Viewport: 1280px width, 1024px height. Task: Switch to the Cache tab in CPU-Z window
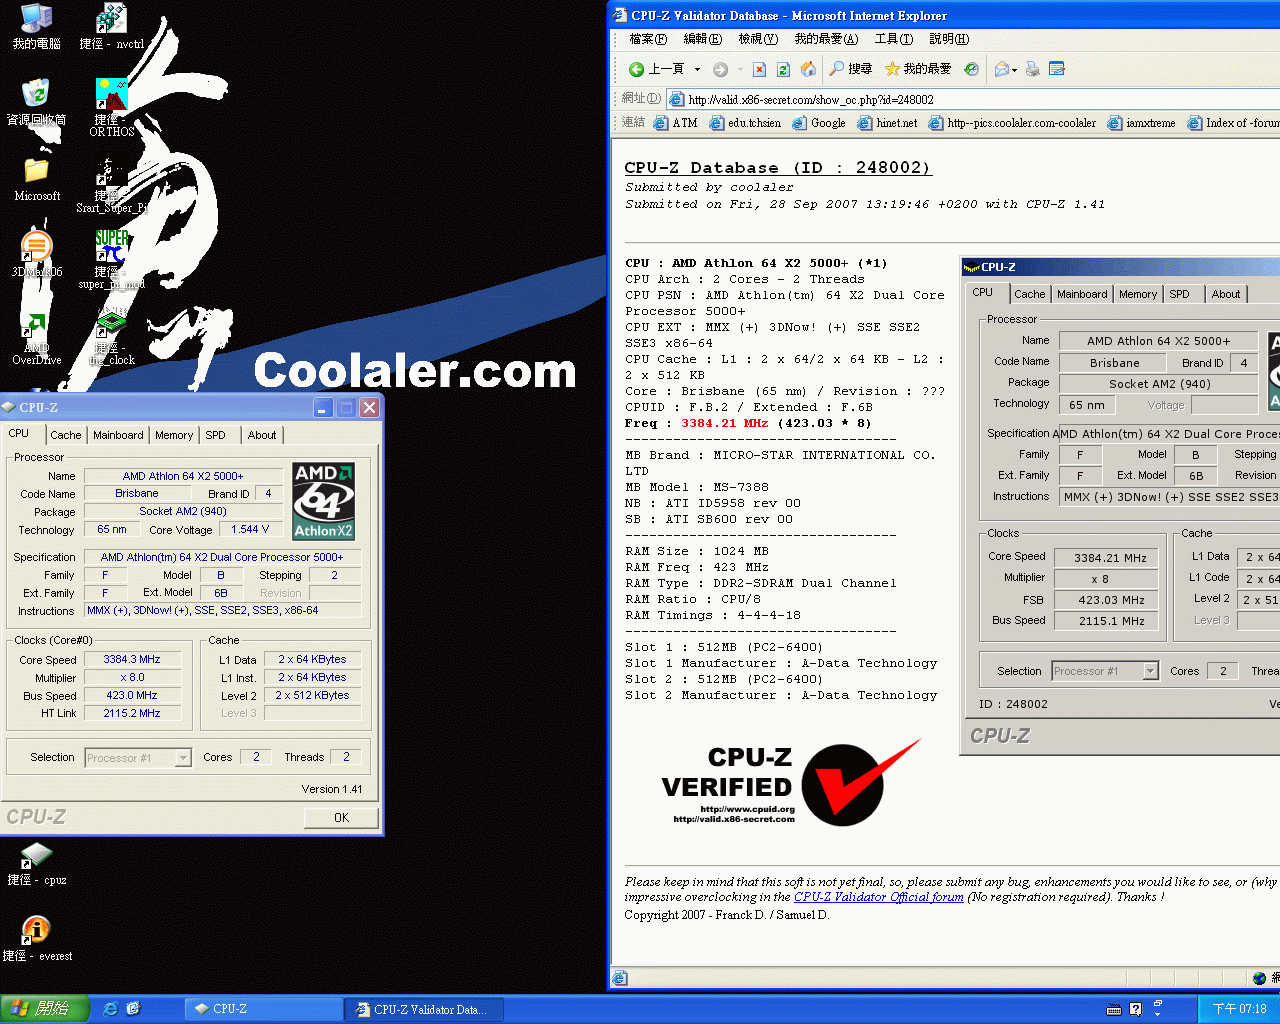(x=66, y=435)
